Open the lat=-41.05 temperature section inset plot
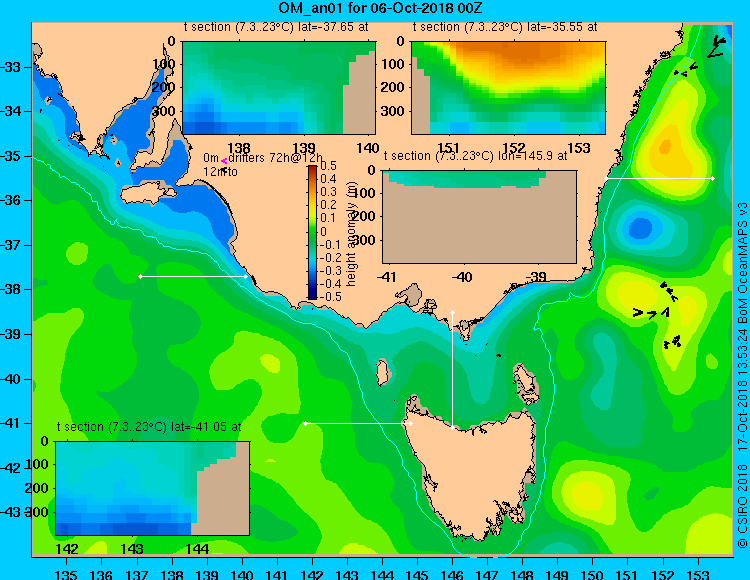The height and width of the screenshot is (580, 750). (153, 488)
